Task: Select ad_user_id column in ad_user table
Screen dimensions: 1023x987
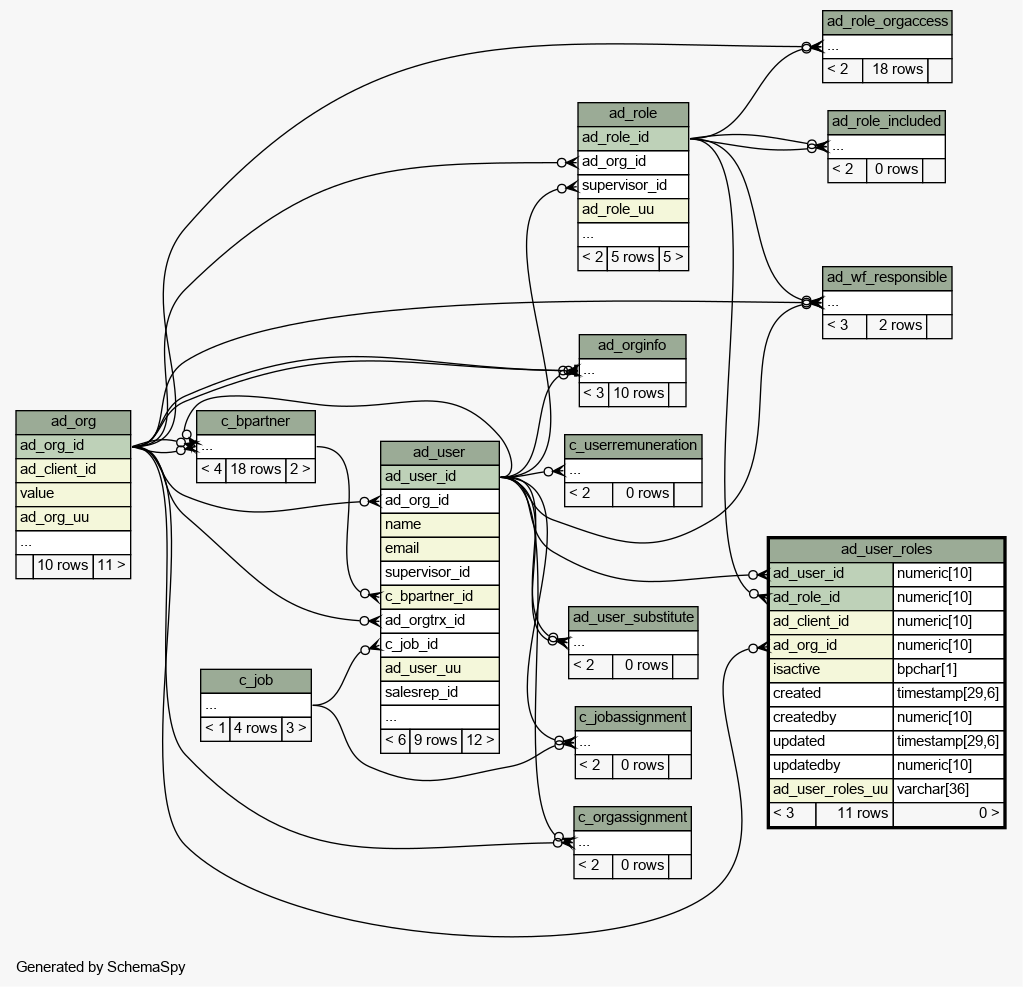Action: pyautogui.click(x=440, y=477)
